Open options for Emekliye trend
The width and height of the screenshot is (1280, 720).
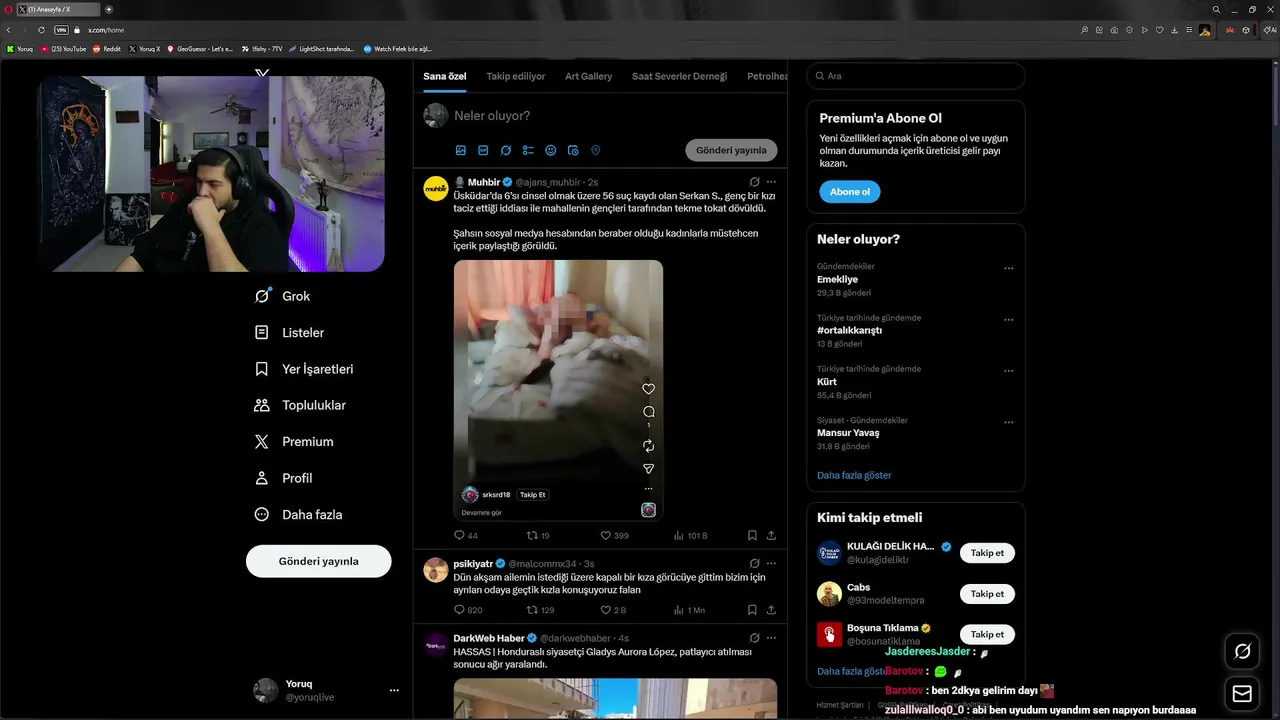click(x=1009, y=268)
